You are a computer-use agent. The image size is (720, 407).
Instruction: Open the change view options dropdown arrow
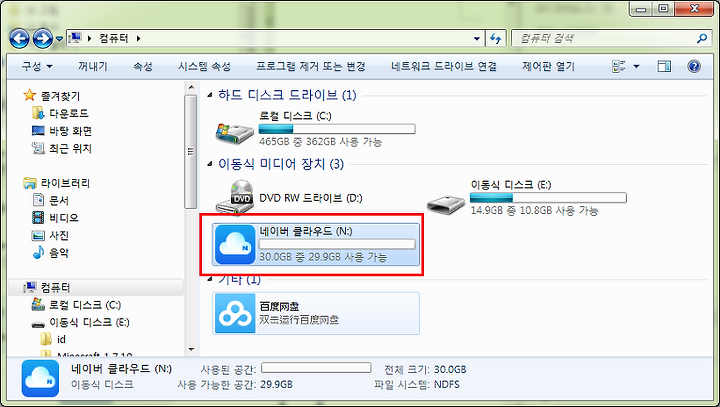636,67
